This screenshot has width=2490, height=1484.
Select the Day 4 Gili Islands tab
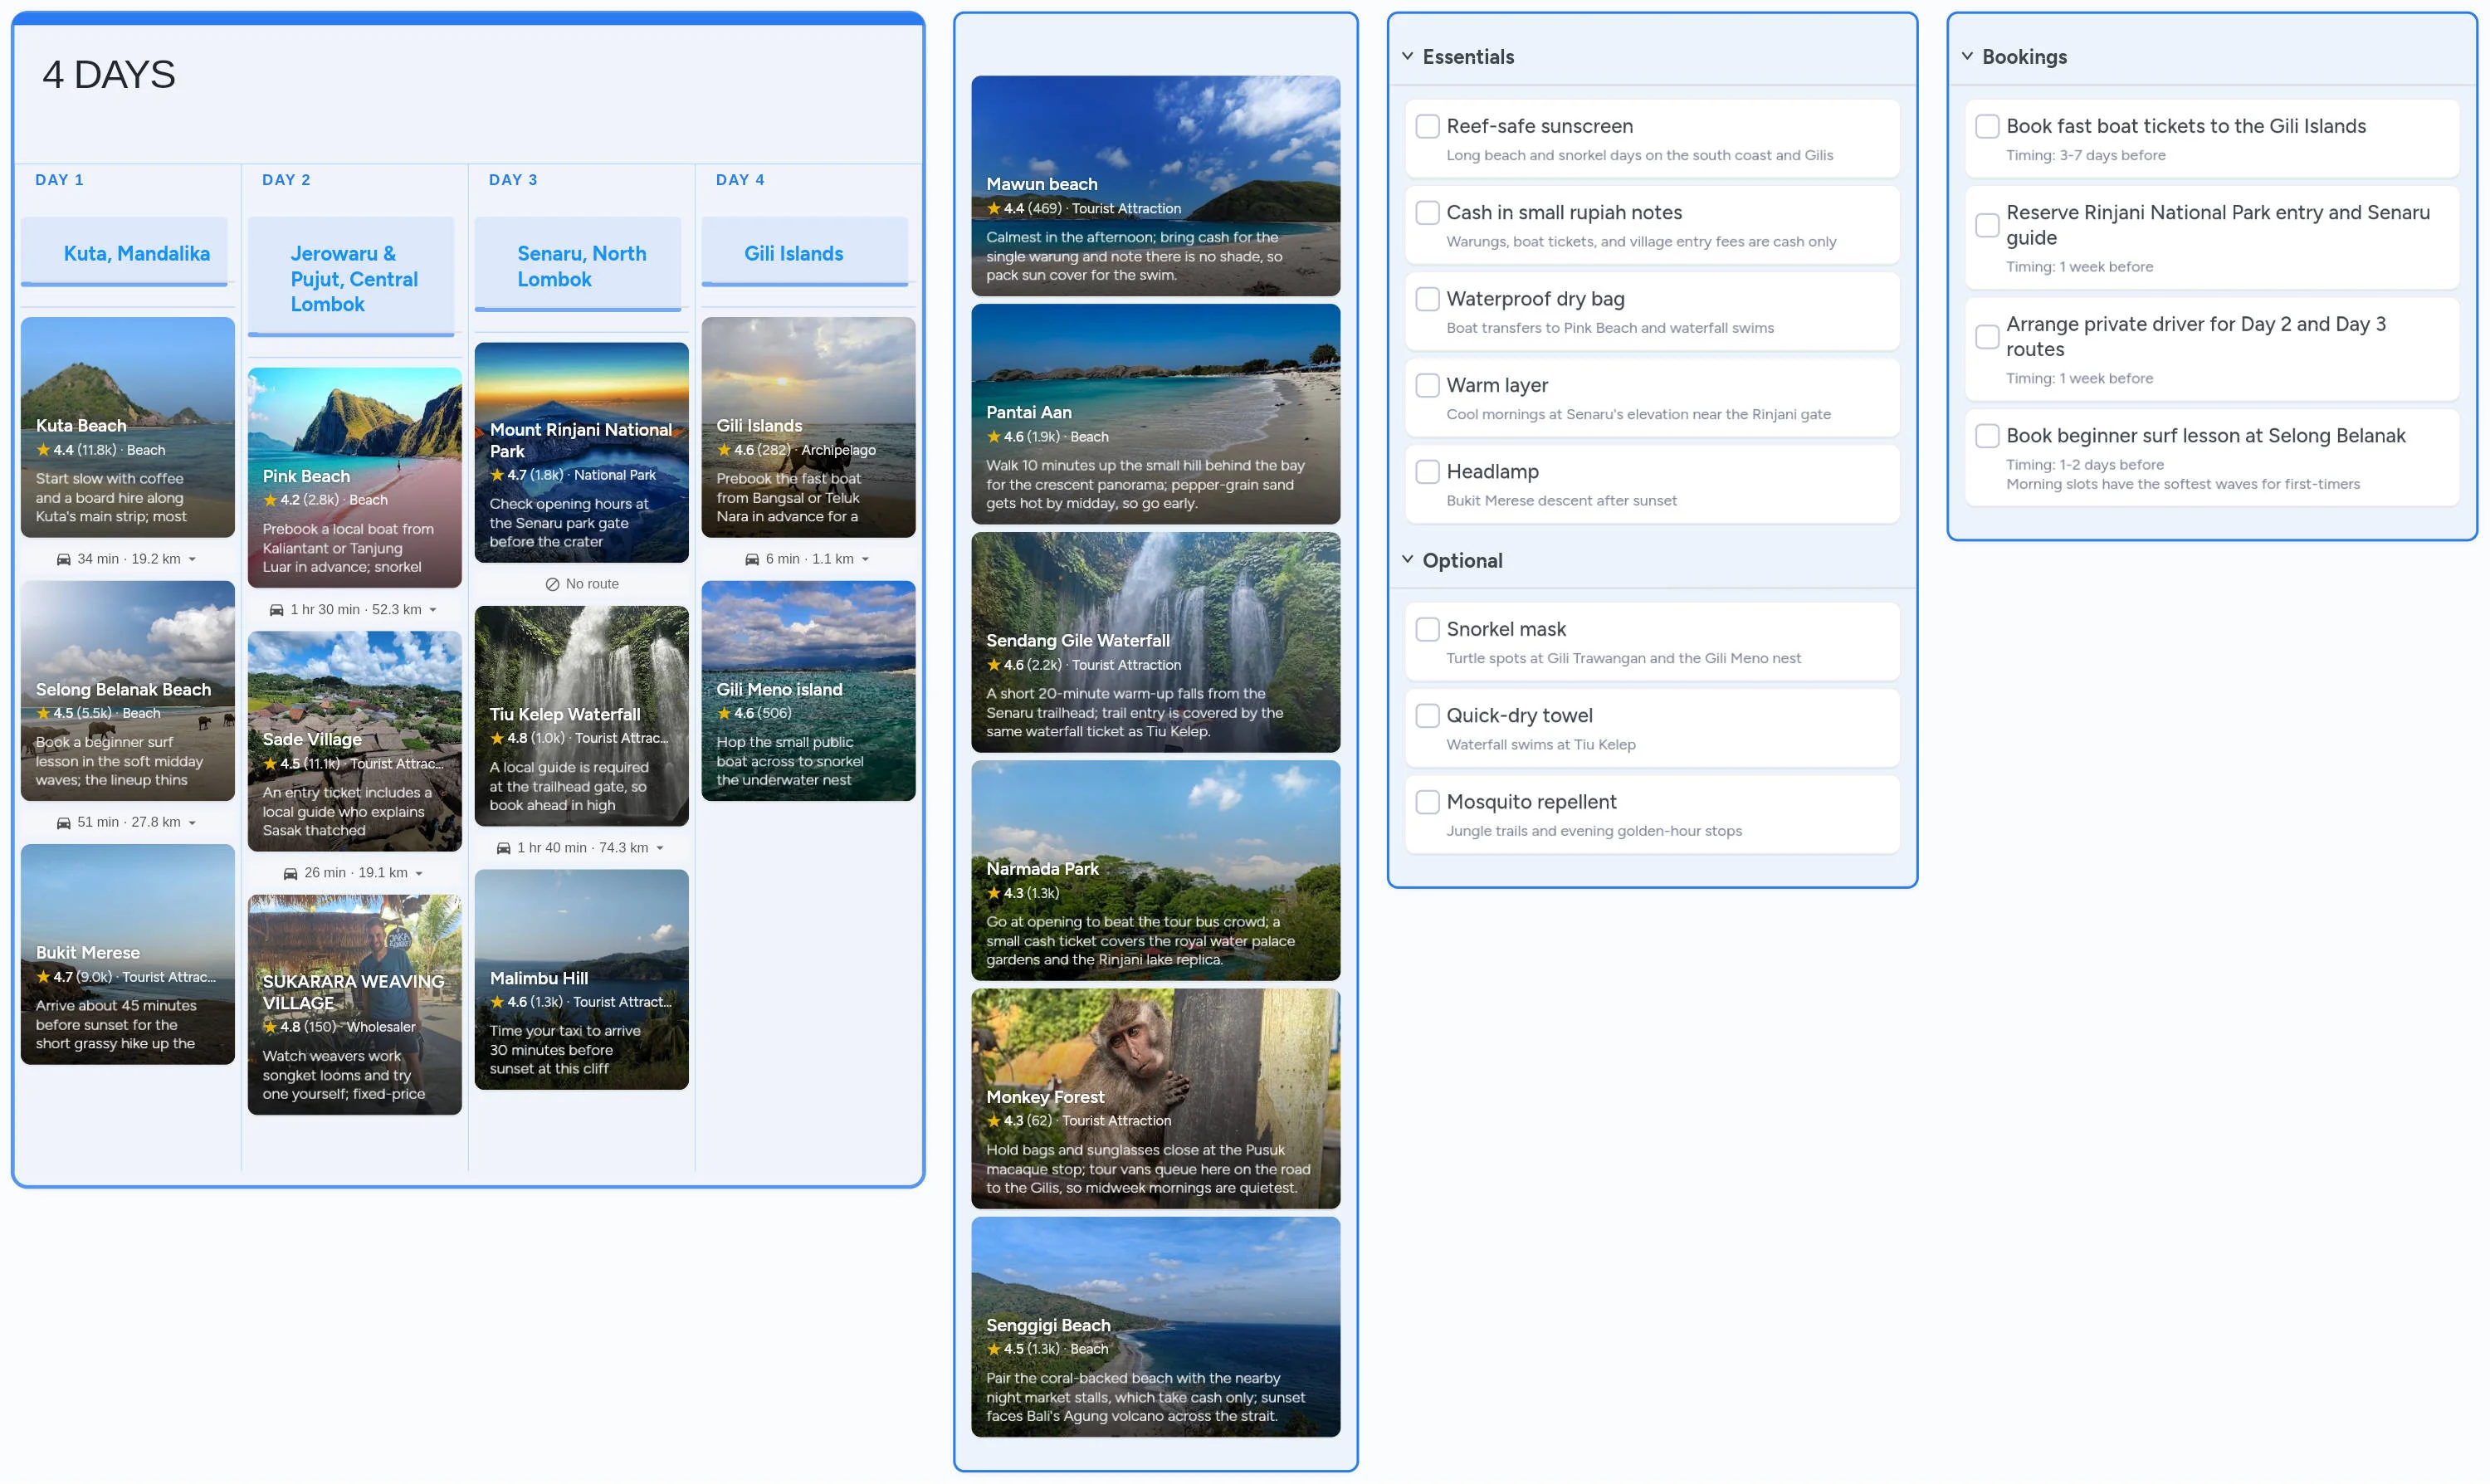click(806, 252)
